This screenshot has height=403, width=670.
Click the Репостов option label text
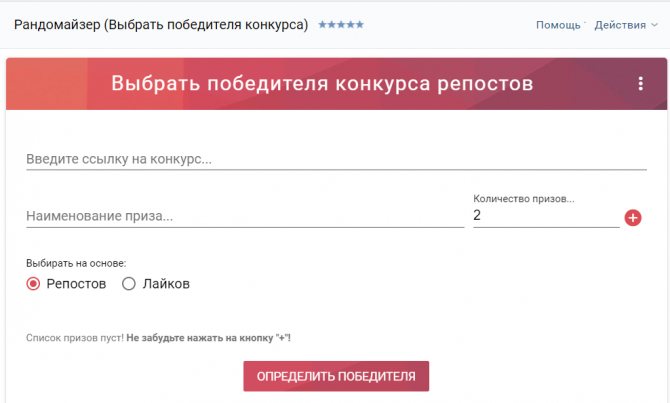[x=76, y=284]
